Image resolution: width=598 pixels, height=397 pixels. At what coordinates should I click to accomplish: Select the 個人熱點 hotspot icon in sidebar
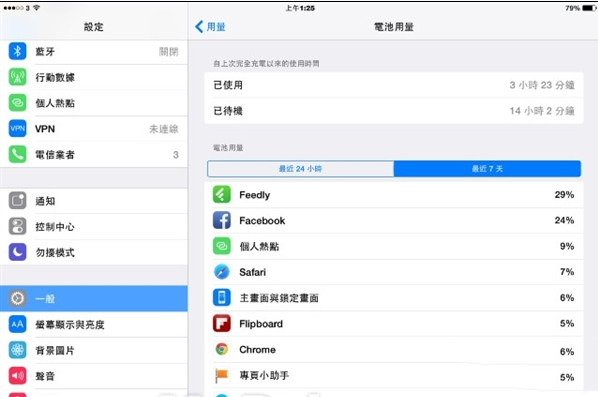point(18,103)
